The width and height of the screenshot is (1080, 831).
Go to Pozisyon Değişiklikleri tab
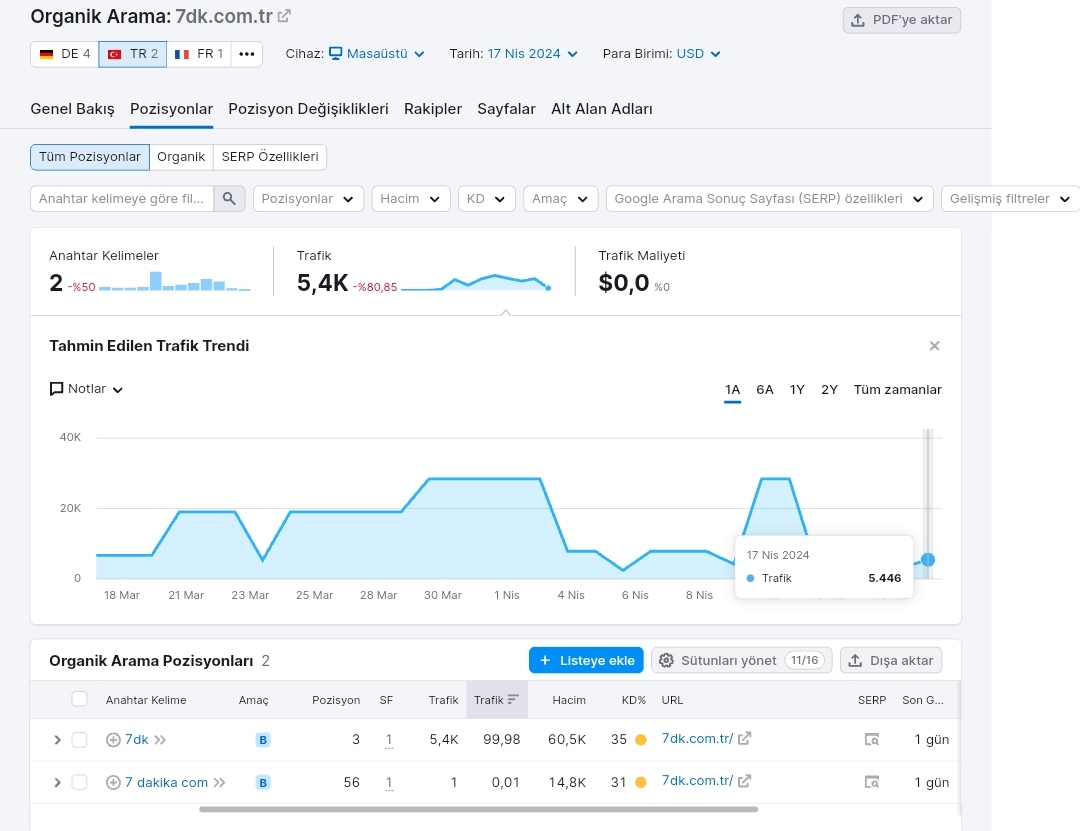308,109
